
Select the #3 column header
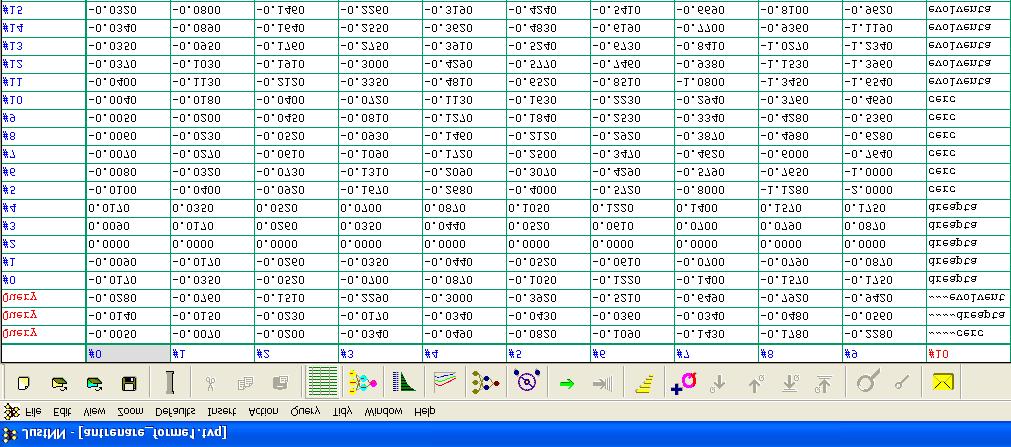(380, 353)
